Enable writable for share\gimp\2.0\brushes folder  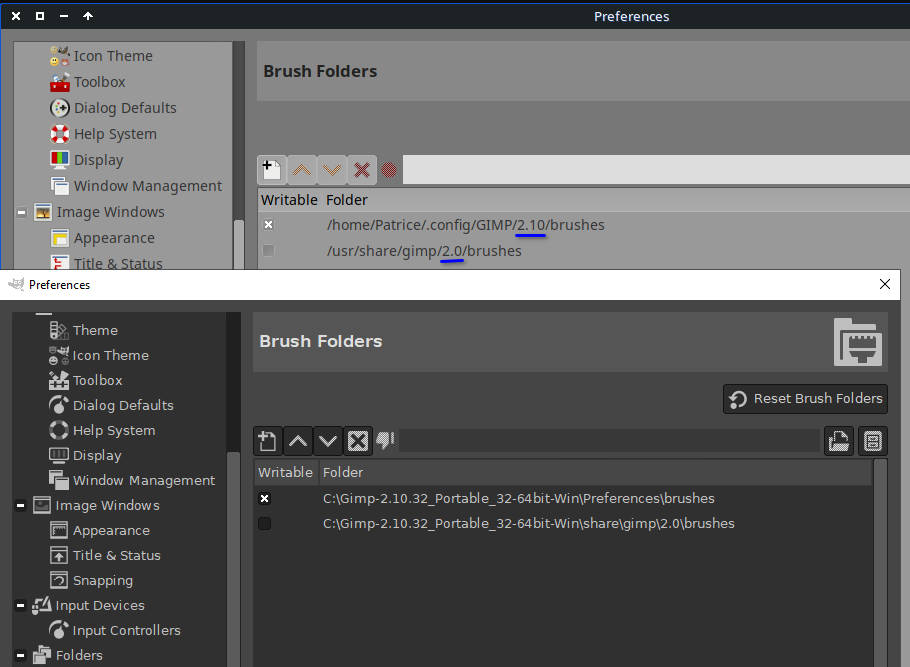pos(265,524)
